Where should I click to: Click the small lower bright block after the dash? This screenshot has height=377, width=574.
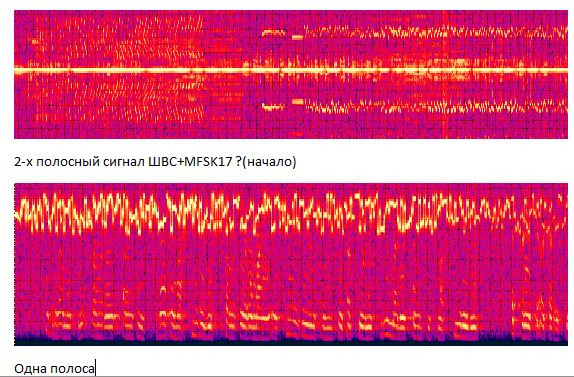click(297, 101)
